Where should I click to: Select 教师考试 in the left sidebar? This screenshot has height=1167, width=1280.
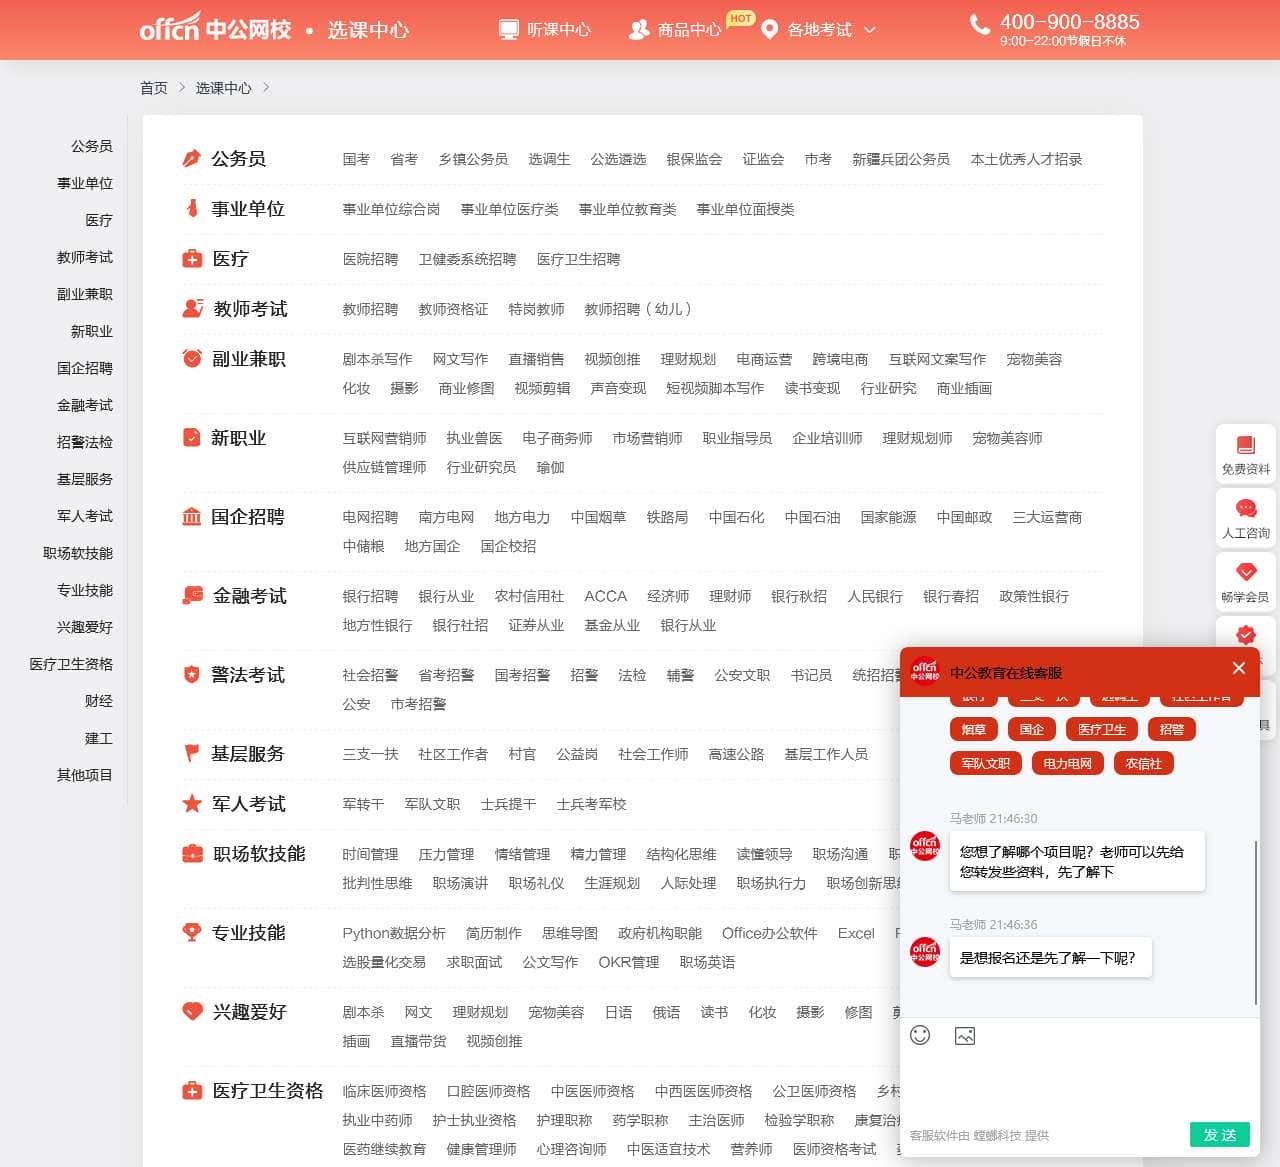click(x=85, y=257)
